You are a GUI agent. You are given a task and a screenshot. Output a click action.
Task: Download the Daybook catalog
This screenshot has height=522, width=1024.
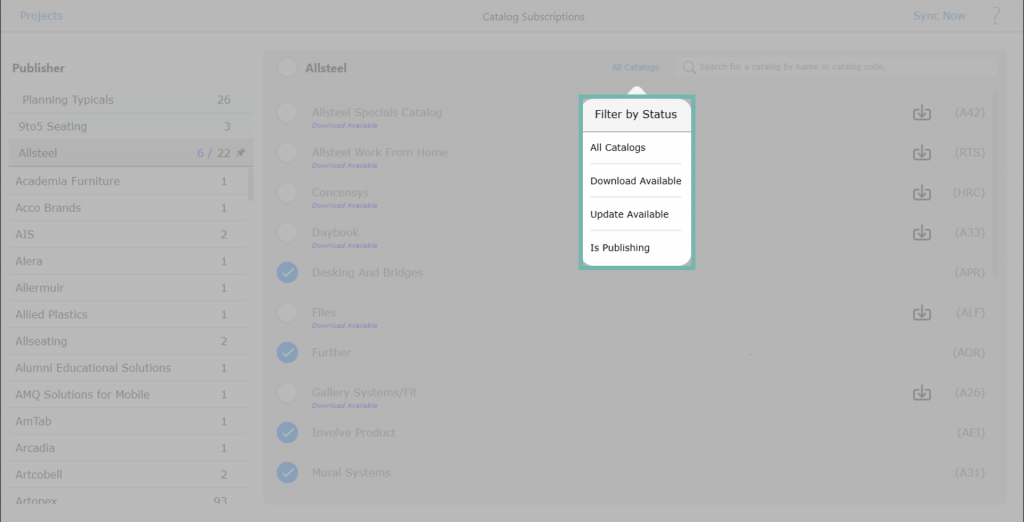pyautogui.click(x=921, y=233)
